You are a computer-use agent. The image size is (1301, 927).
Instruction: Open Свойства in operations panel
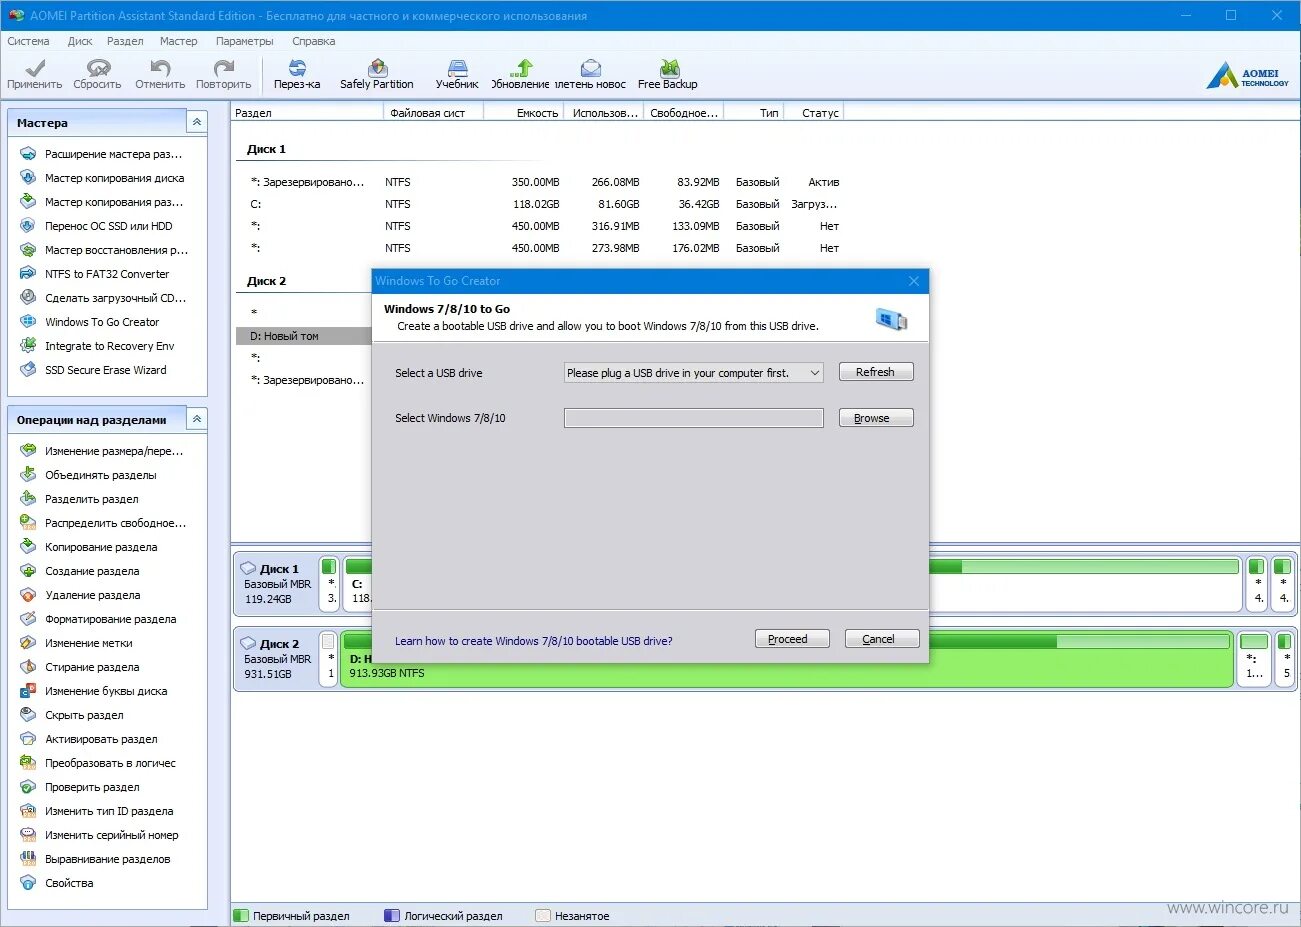tap(69, 883)
